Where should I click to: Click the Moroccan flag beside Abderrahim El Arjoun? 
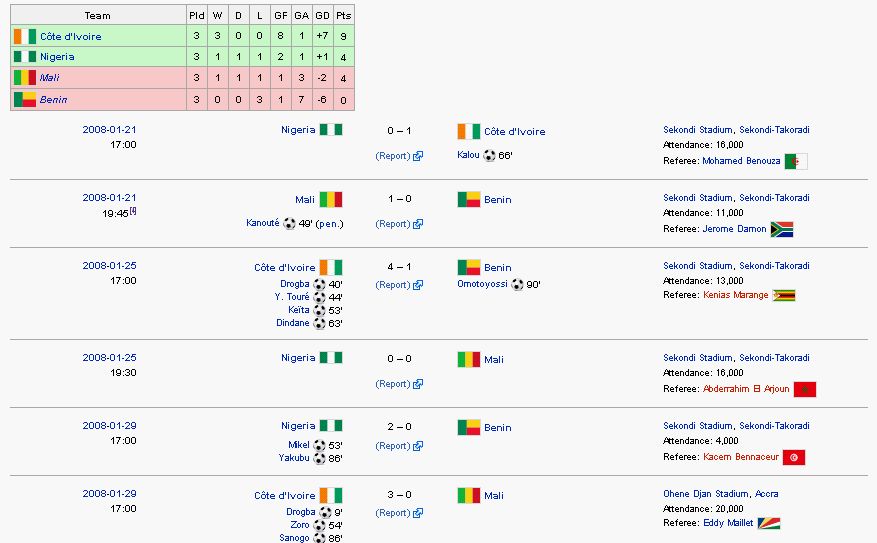pyautogui.click(x=804, y=389)
